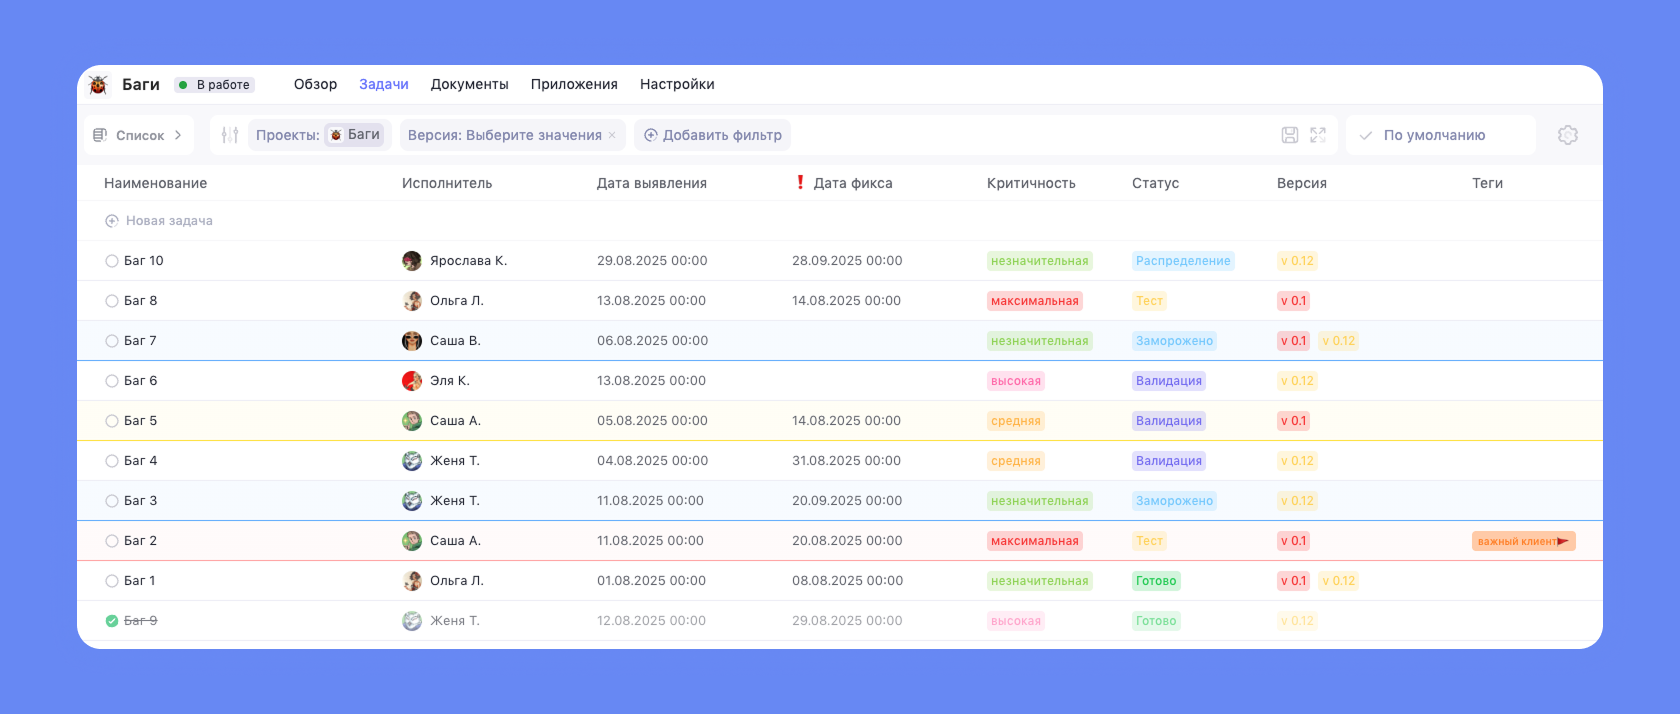1680x714 pixels.
Task: Click Новая задача to add a task
Action: pos(168,221)
